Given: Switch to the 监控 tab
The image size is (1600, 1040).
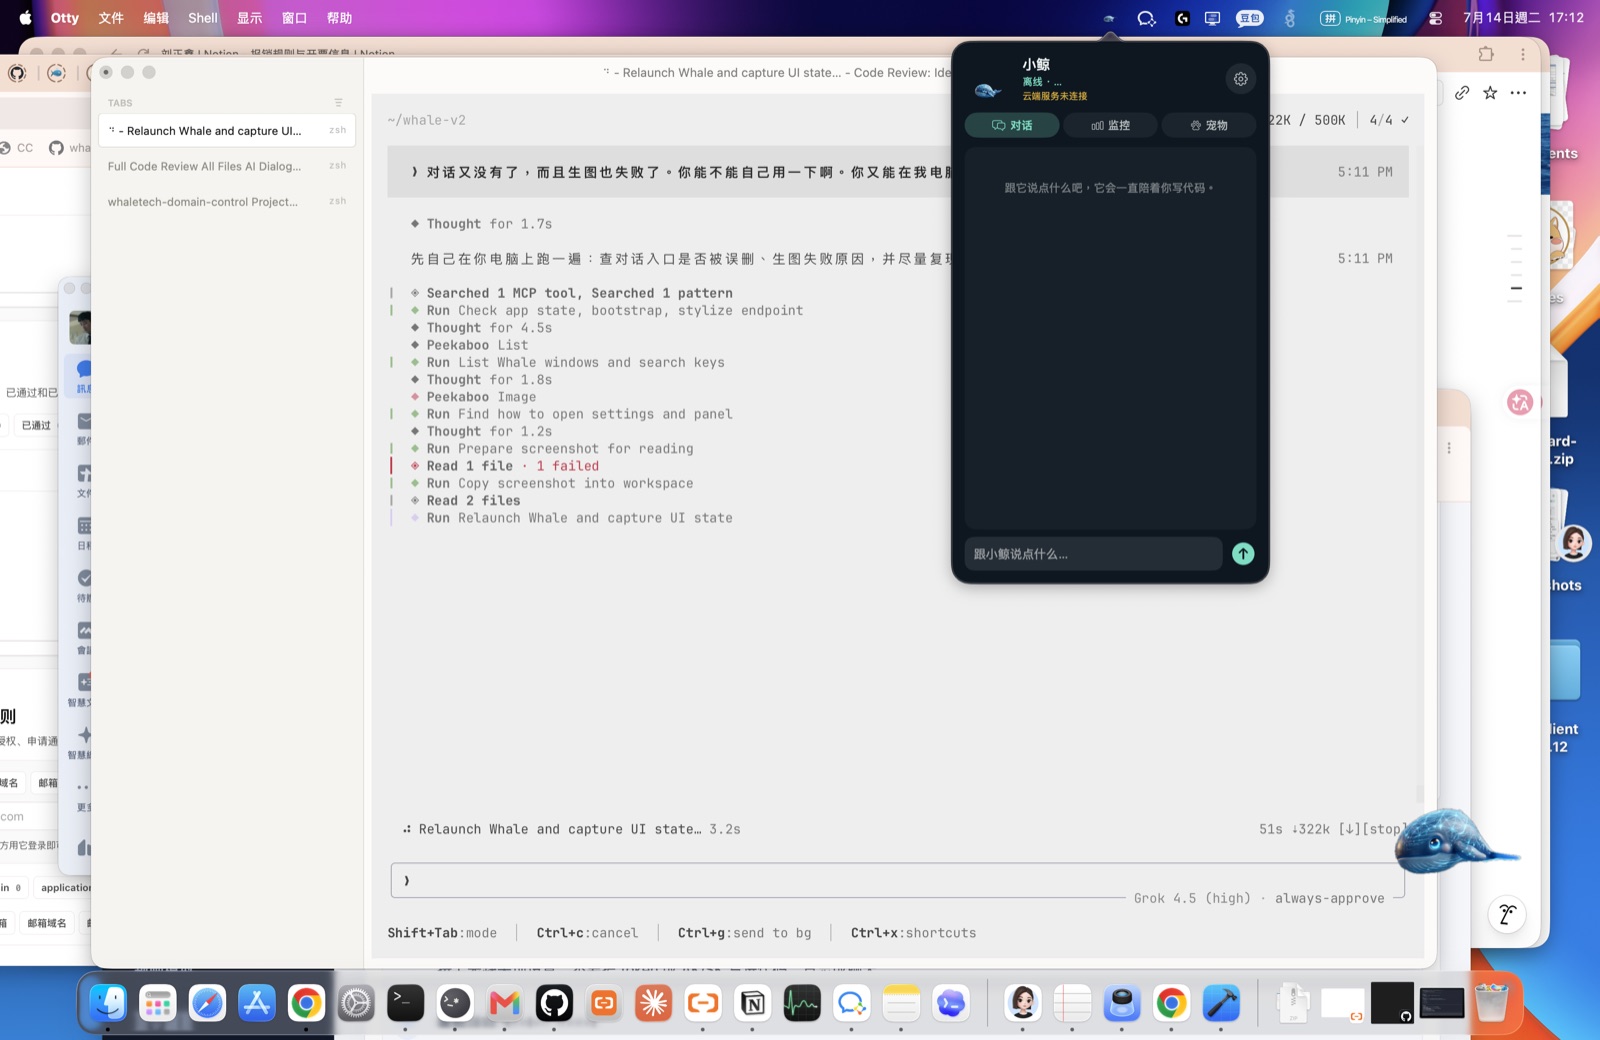Looking at the screenshot, I should (1110, 125).
